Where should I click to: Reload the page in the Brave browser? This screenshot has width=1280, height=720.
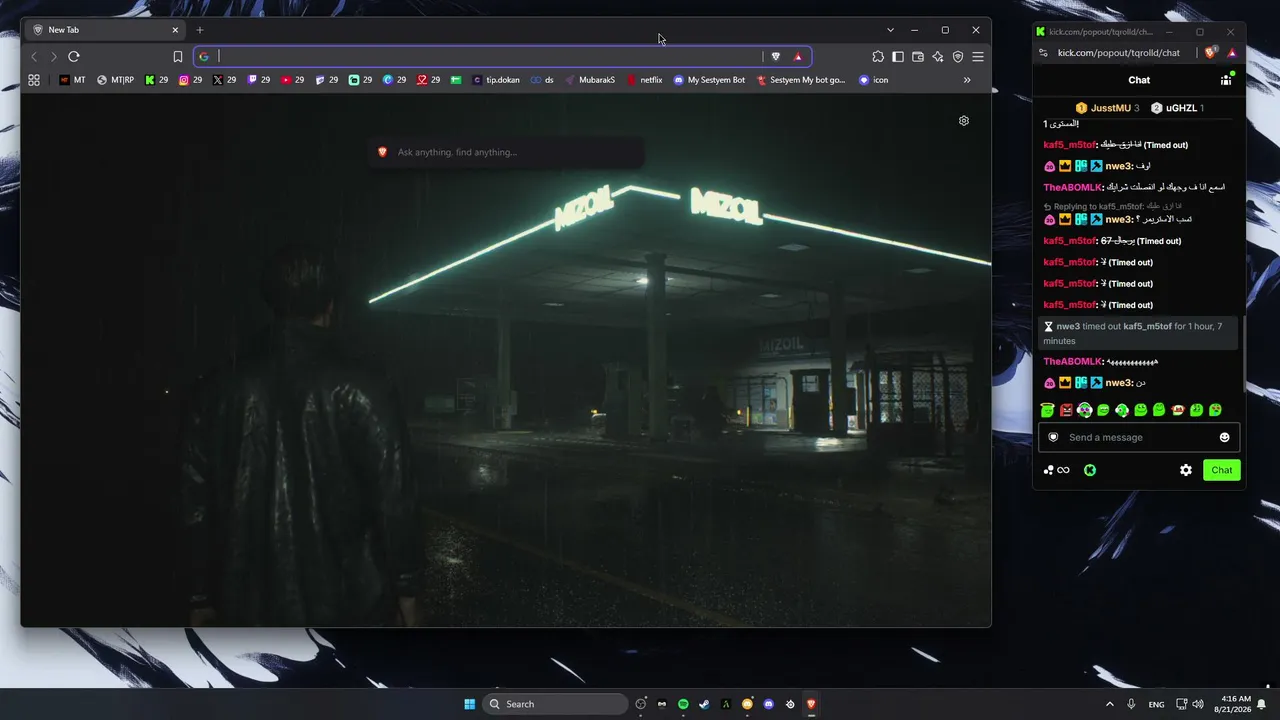pos(74,57)
